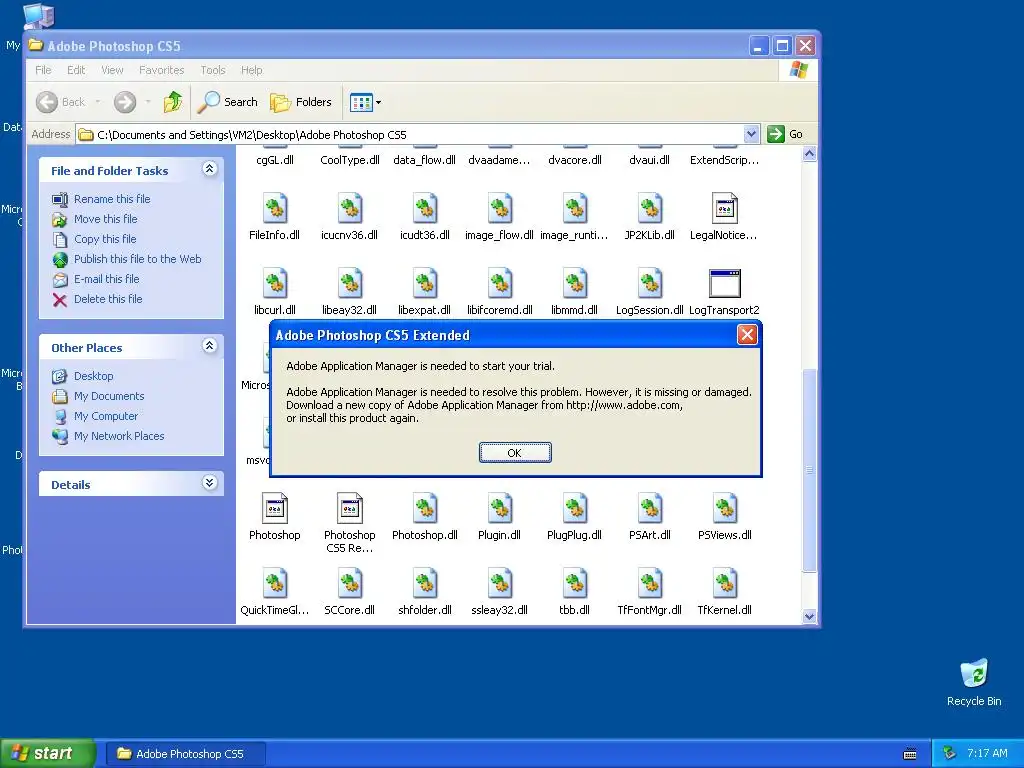
Task: Select the icudt36.dll file icon
Action: (x=424, y=208)
